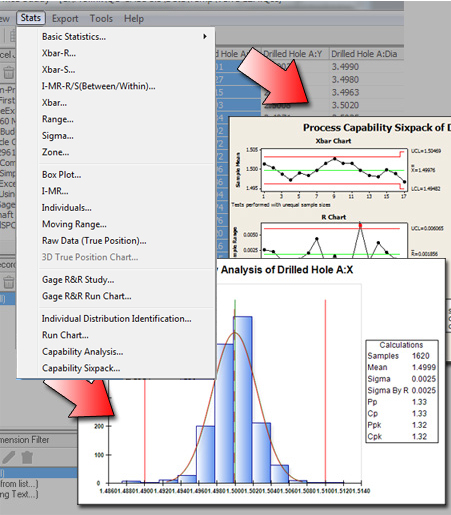Expand the Basic Statistics submenu
Image resolution: width=451 pixels, height=515 pixels.
coord(116,36)
